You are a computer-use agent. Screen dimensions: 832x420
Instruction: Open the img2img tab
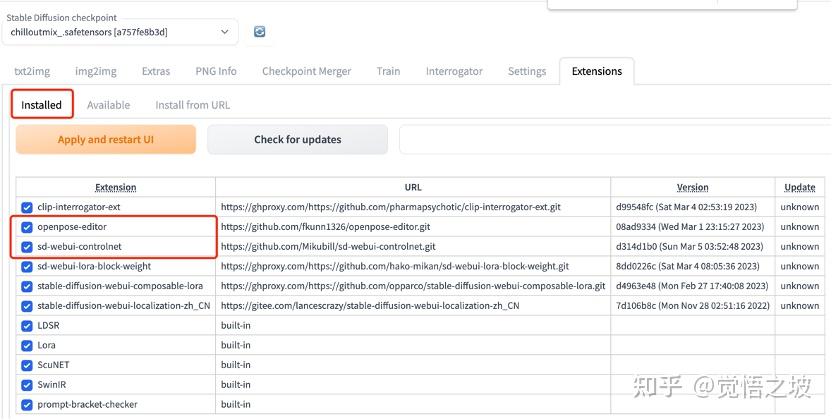pyautogui.click(x=96, y=71)
